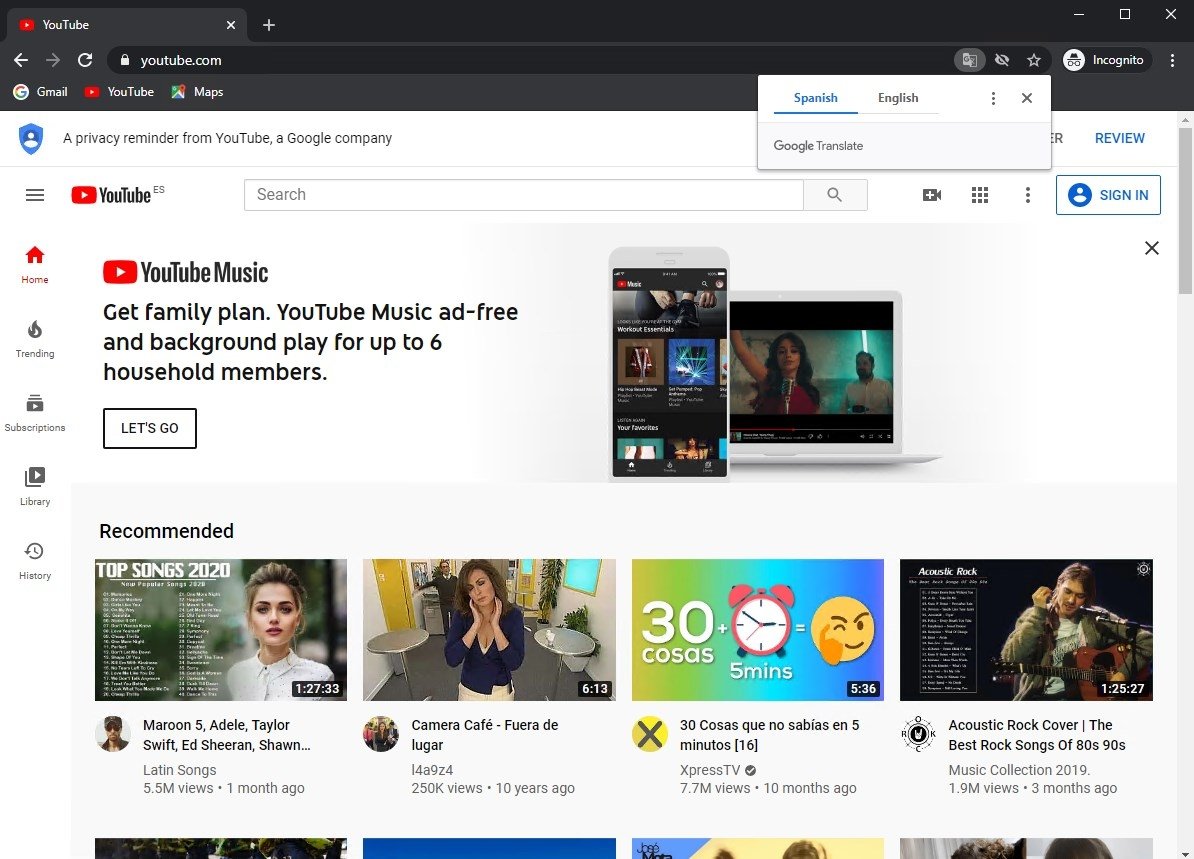This screenshot has width=1194, height=859.
Task: Click the LET'S GO button
Action: tap(150, 428)
